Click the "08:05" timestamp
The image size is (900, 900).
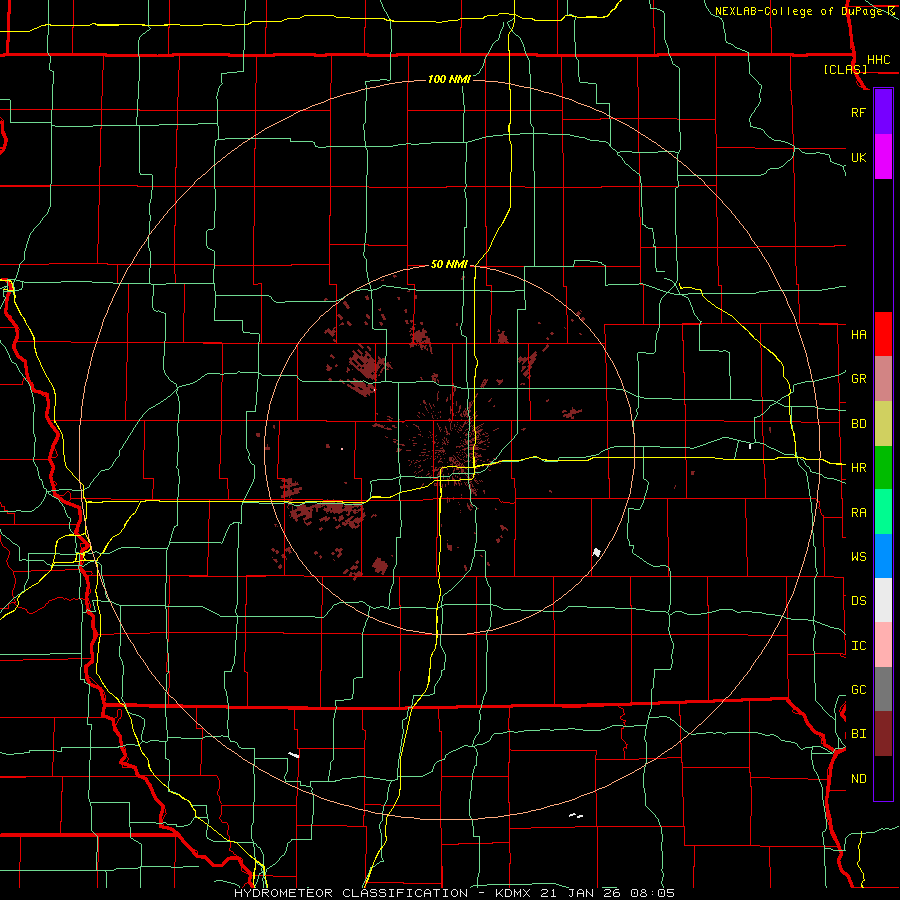(x=651, y=893)
